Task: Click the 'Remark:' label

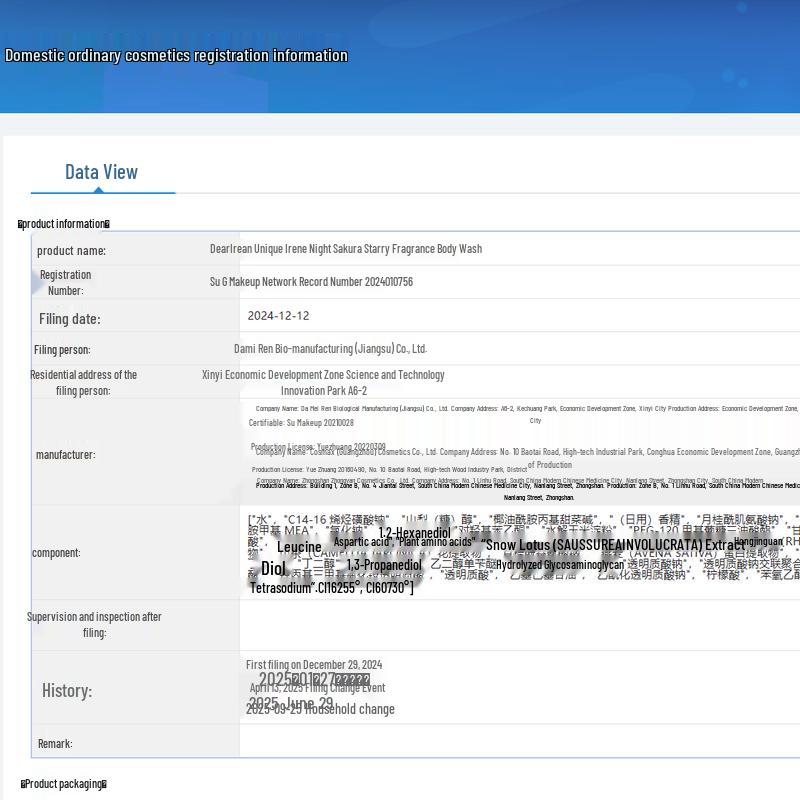Action: (55, 744)
